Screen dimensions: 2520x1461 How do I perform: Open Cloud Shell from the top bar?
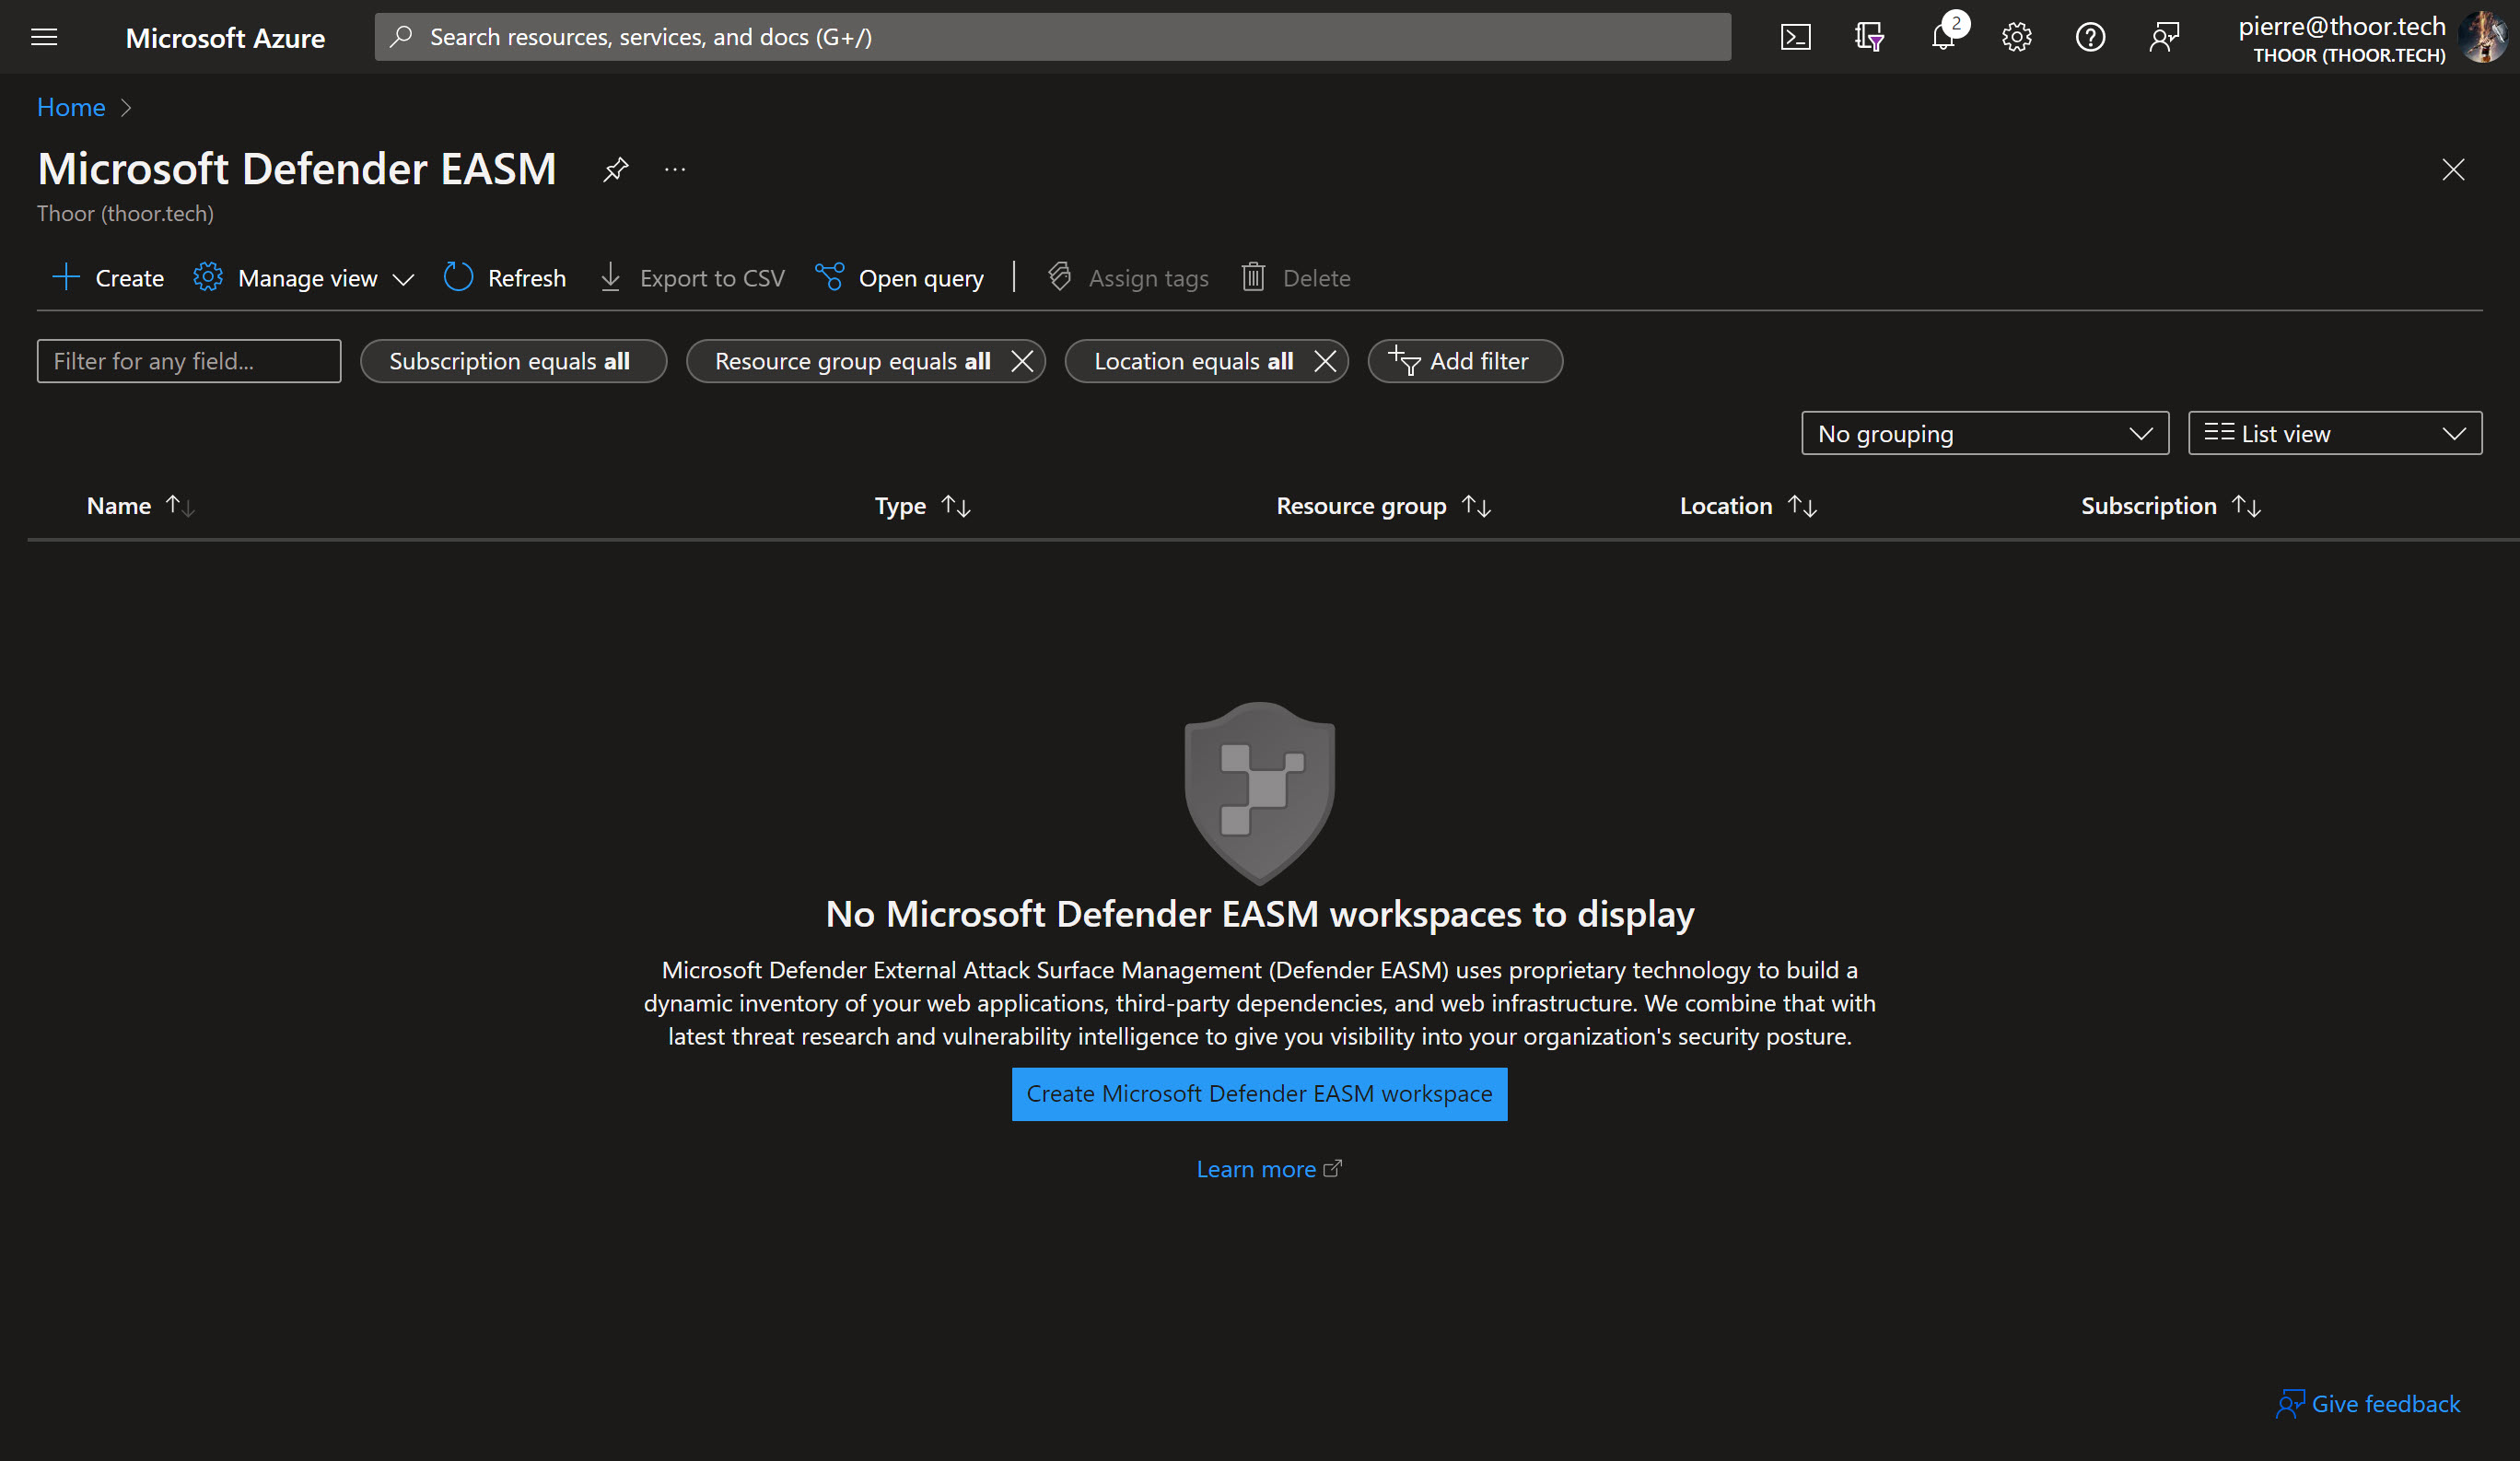(x=1795, y=37)
